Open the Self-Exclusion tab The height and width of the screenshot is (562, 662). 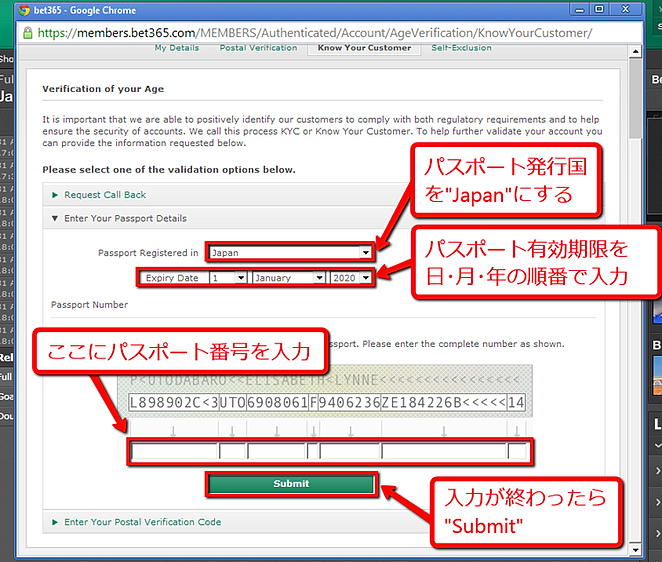point(461,48)
